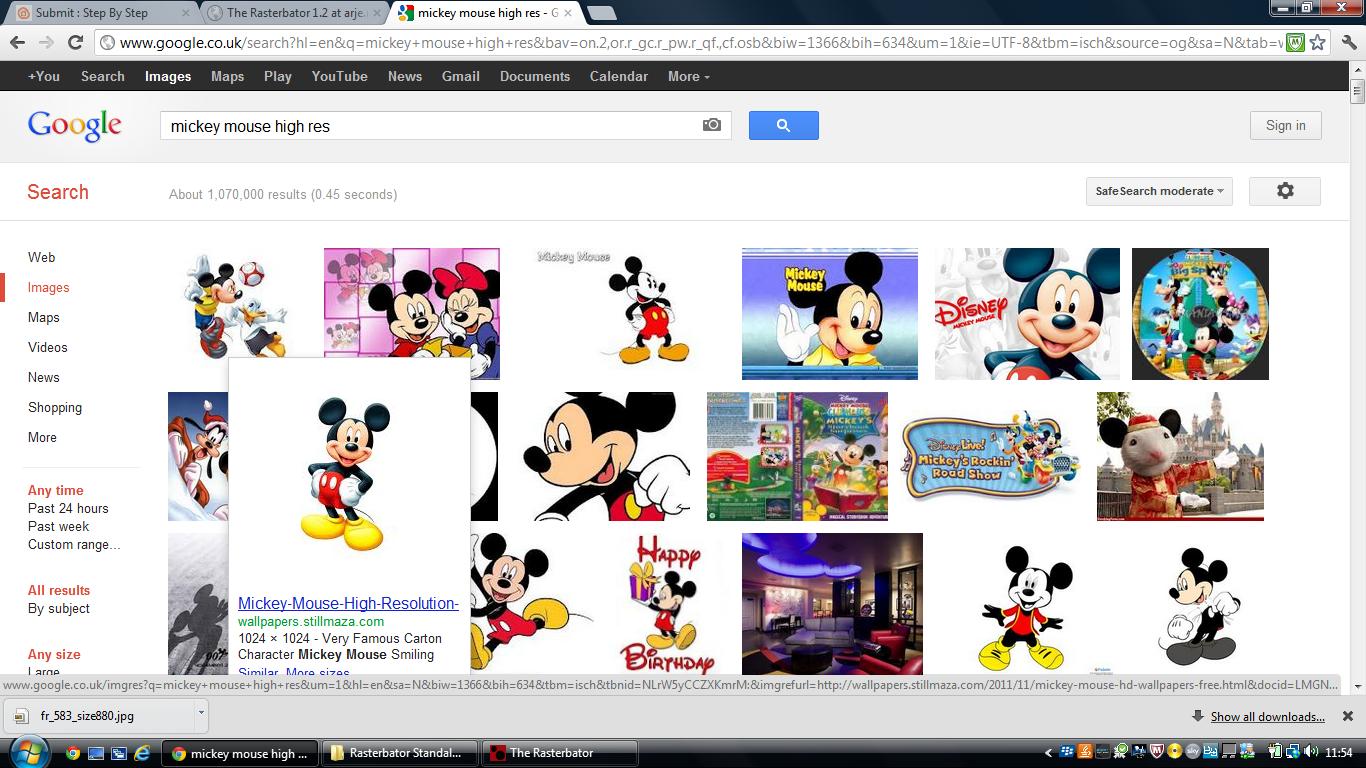This screenshot has width=1366, height=768.
Task: Click the enlarged Mickey Mouse preview image
Action: [x=346, y=474]
